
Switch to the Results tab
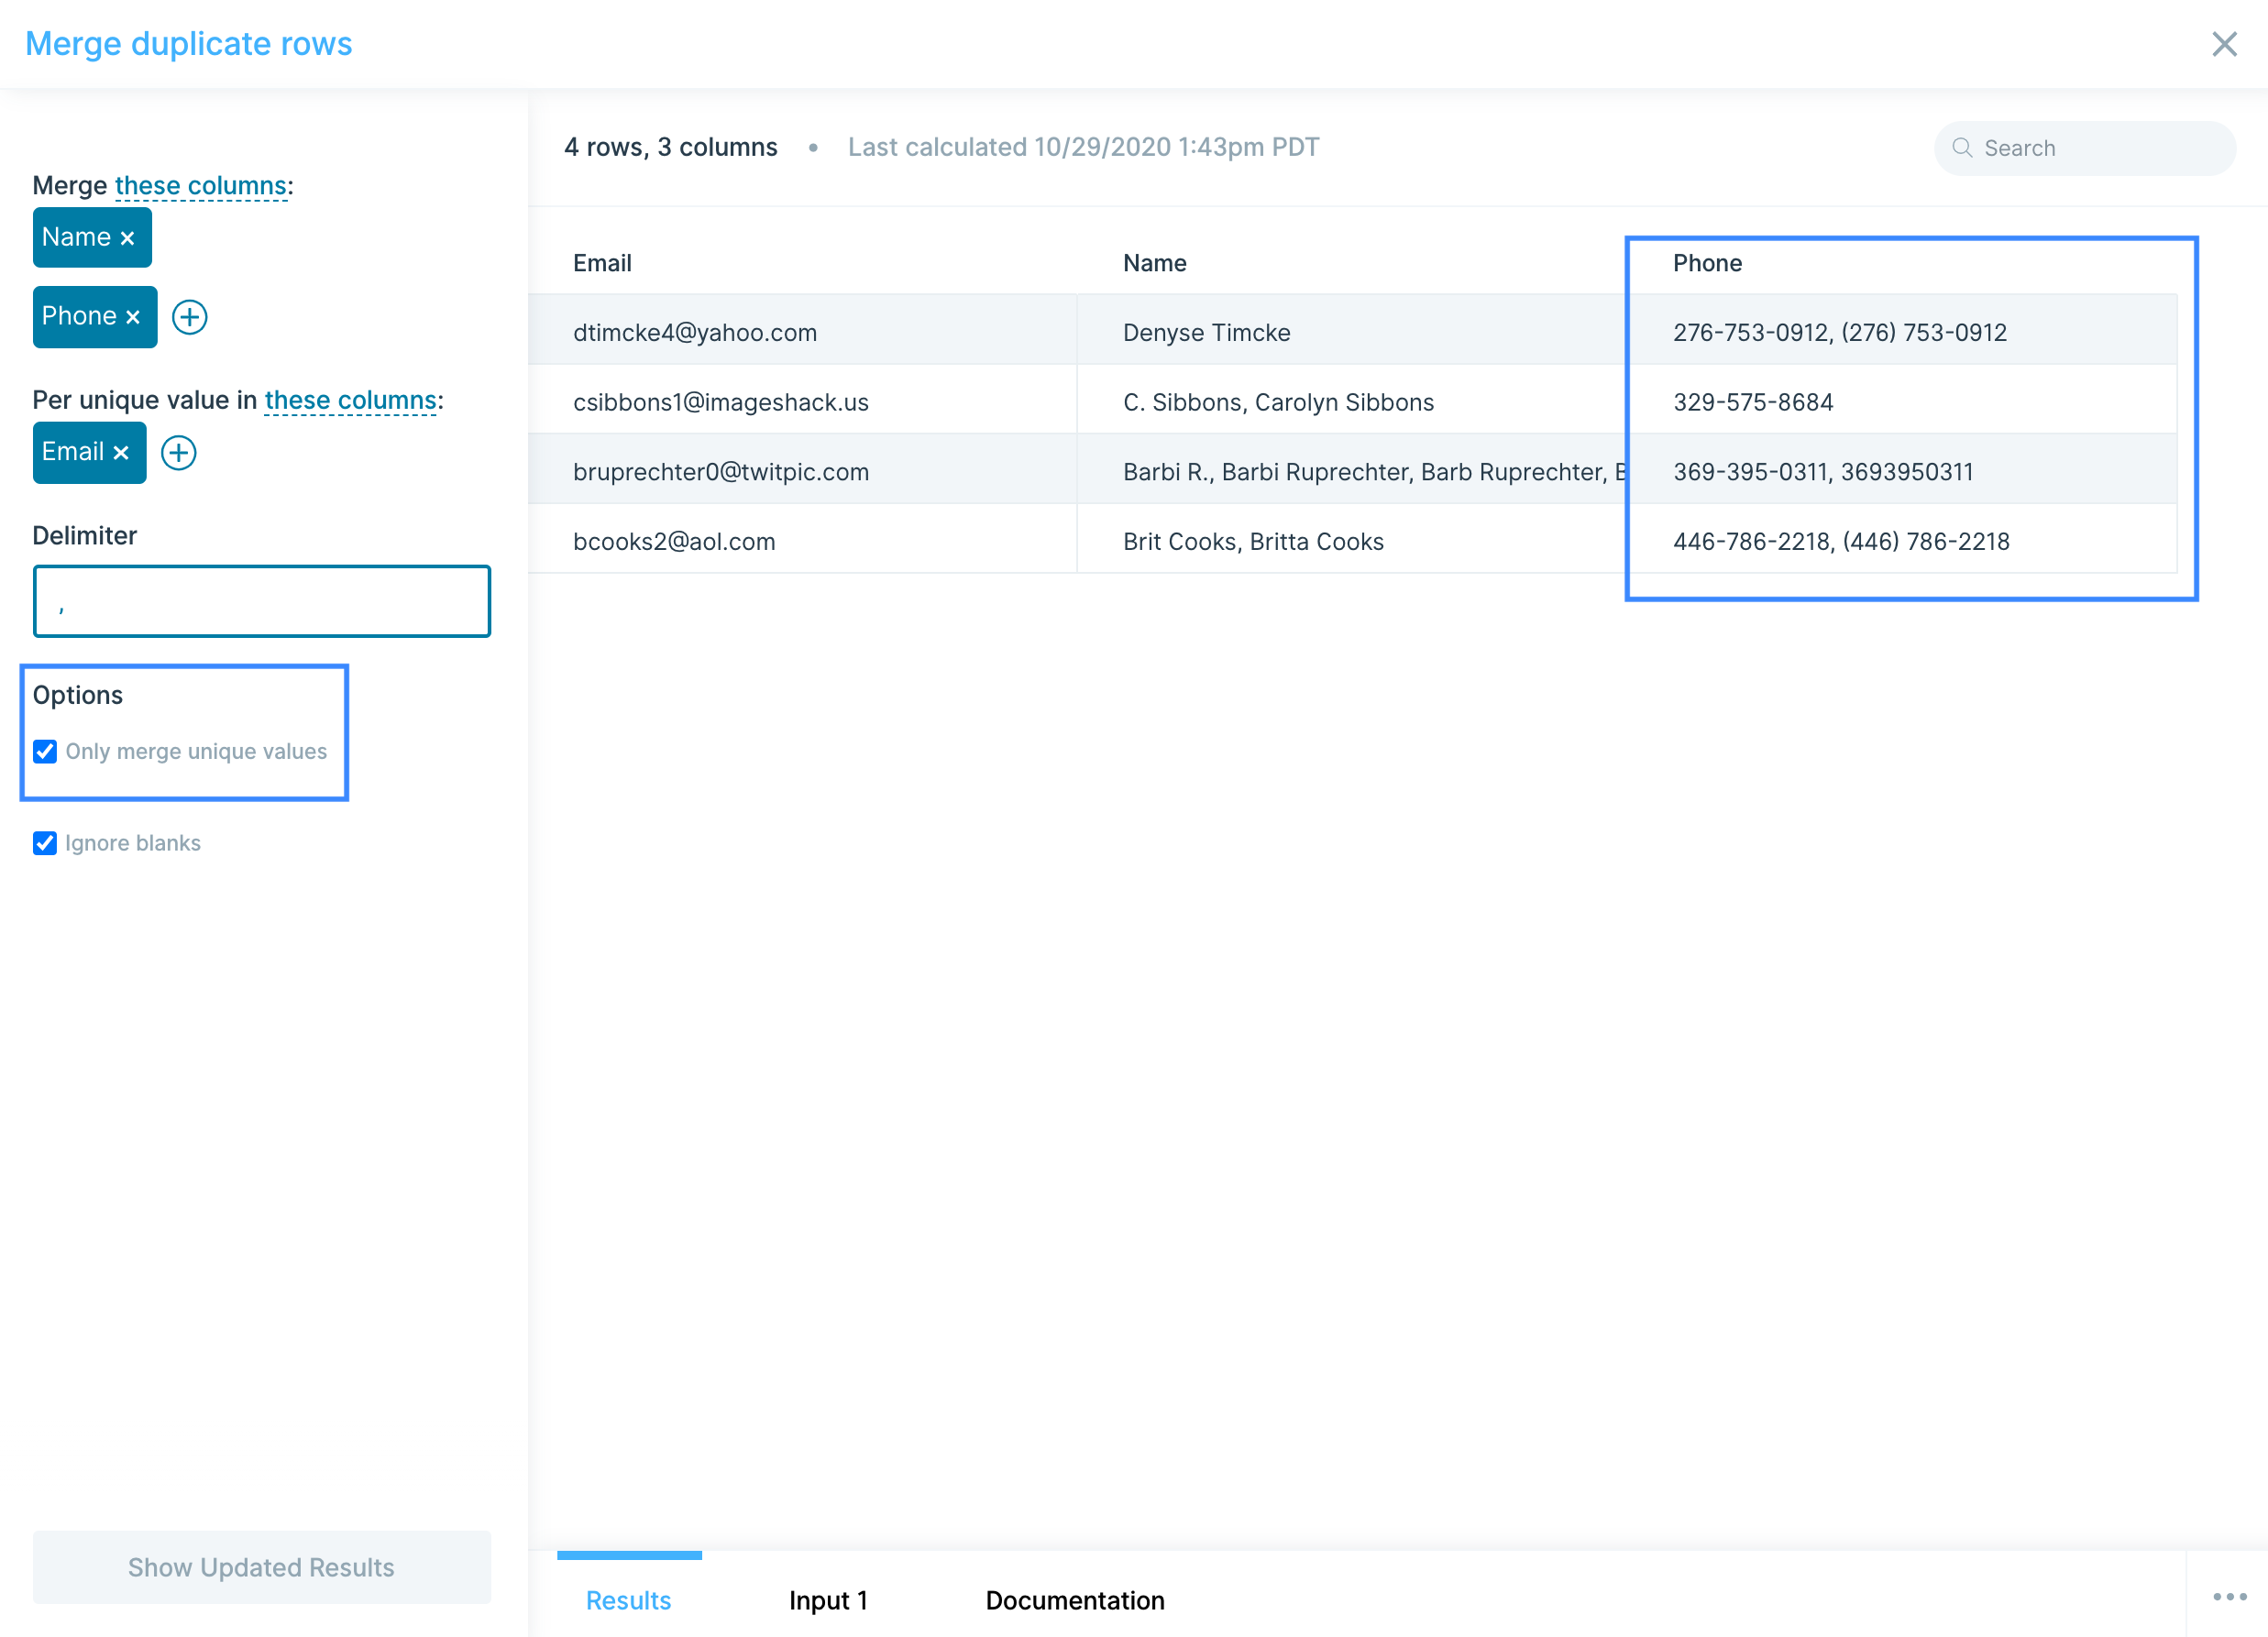point(628,1599)
